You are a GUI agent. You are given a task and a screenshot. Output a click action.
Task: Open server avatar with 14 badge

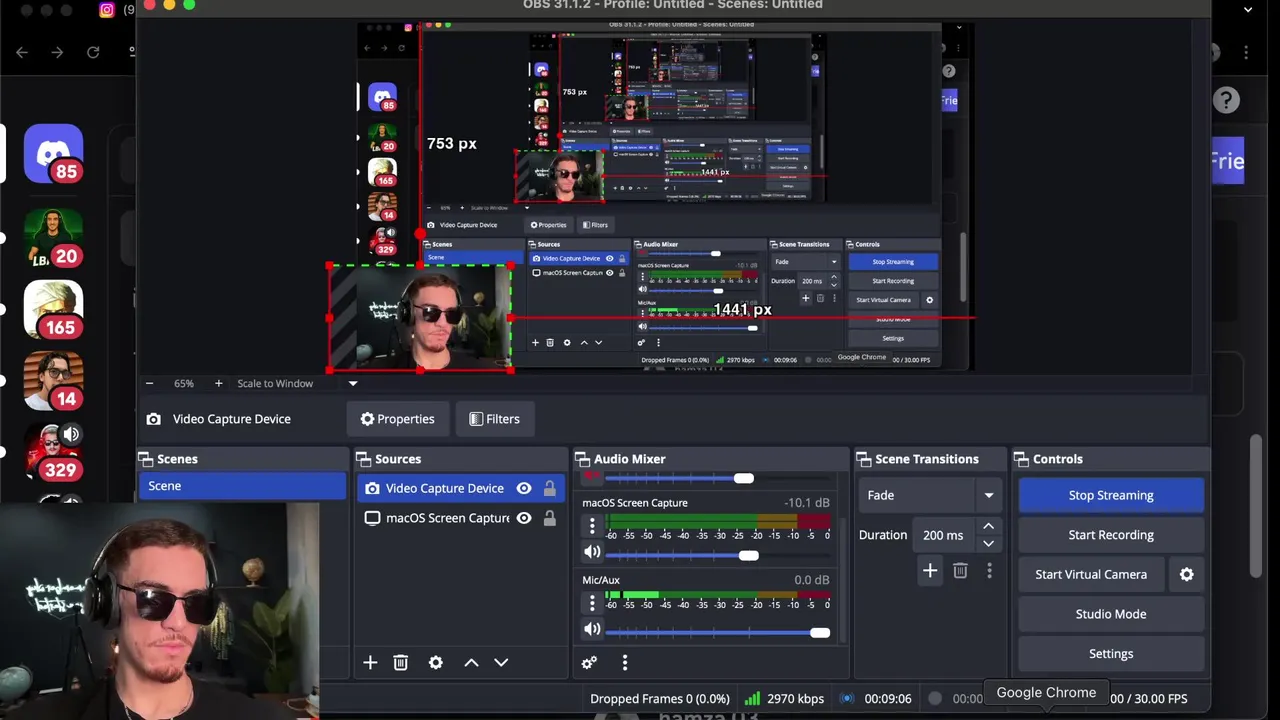[x=53, y=381]
